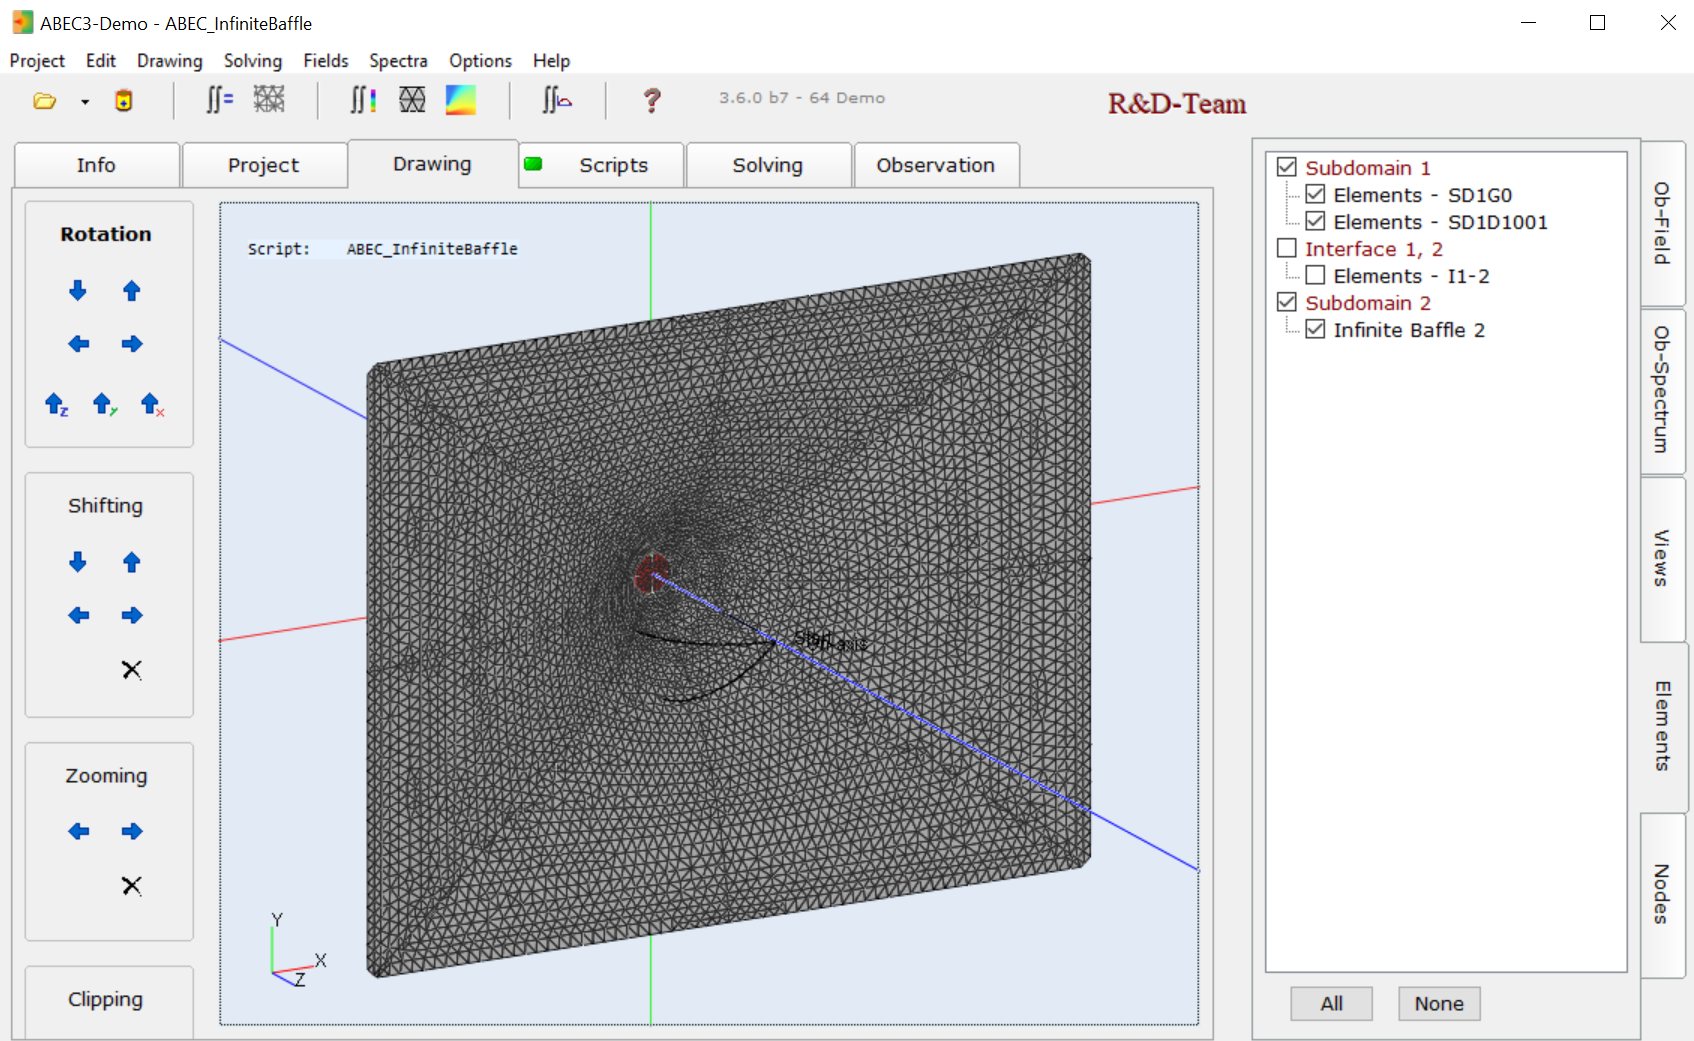Click the Clipping panel label
The height and width of the screenshot is (1041, 1694).
(105, 999)
